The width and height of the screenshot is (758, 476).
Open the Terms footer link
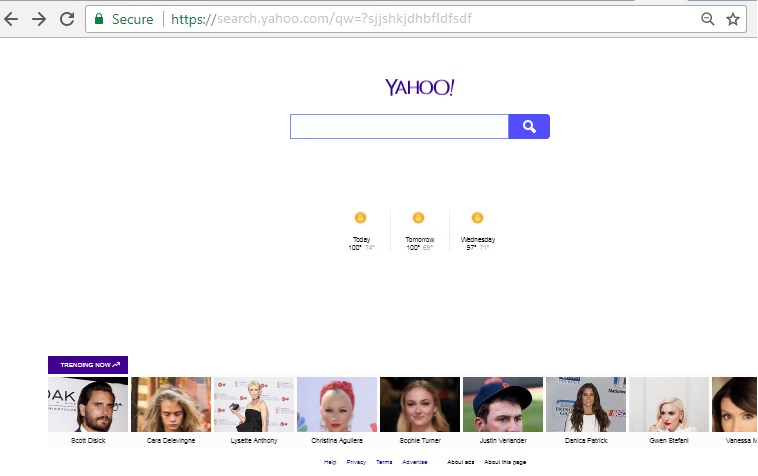point(384,462)
